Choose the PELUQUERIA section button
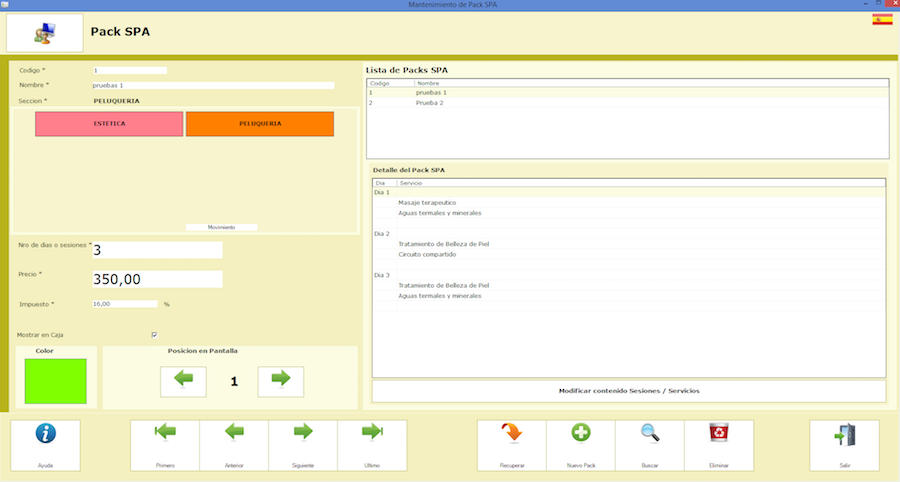The height and width of the screenshot is (482, 900). pos(259,124)
